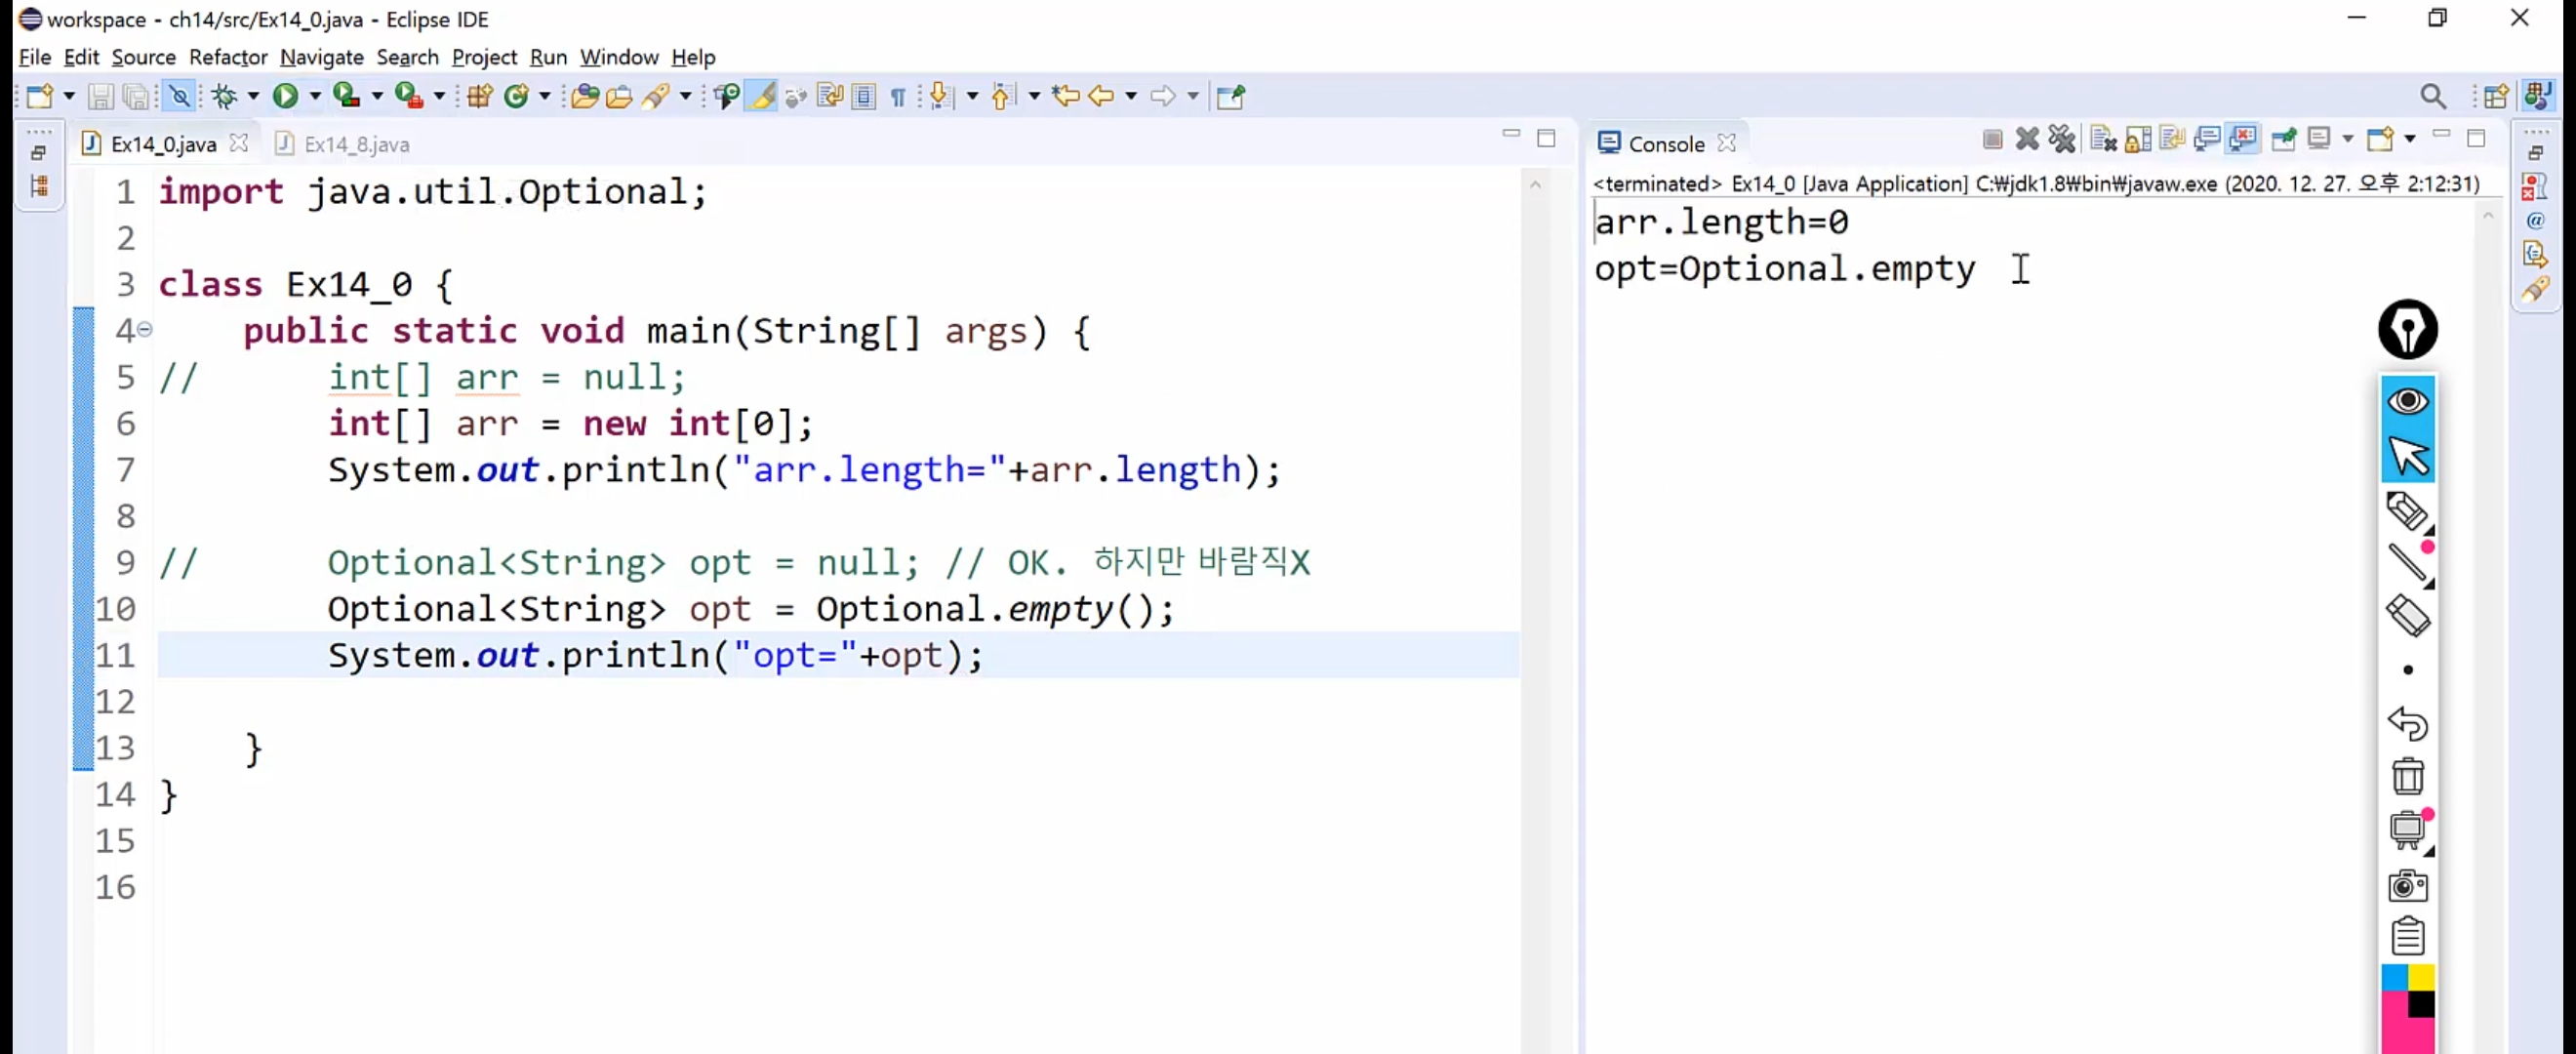This screenshot has width=2576, height=1054.
Task: Click the trash icon in annotation toolbar
Action: point(2407,777)
